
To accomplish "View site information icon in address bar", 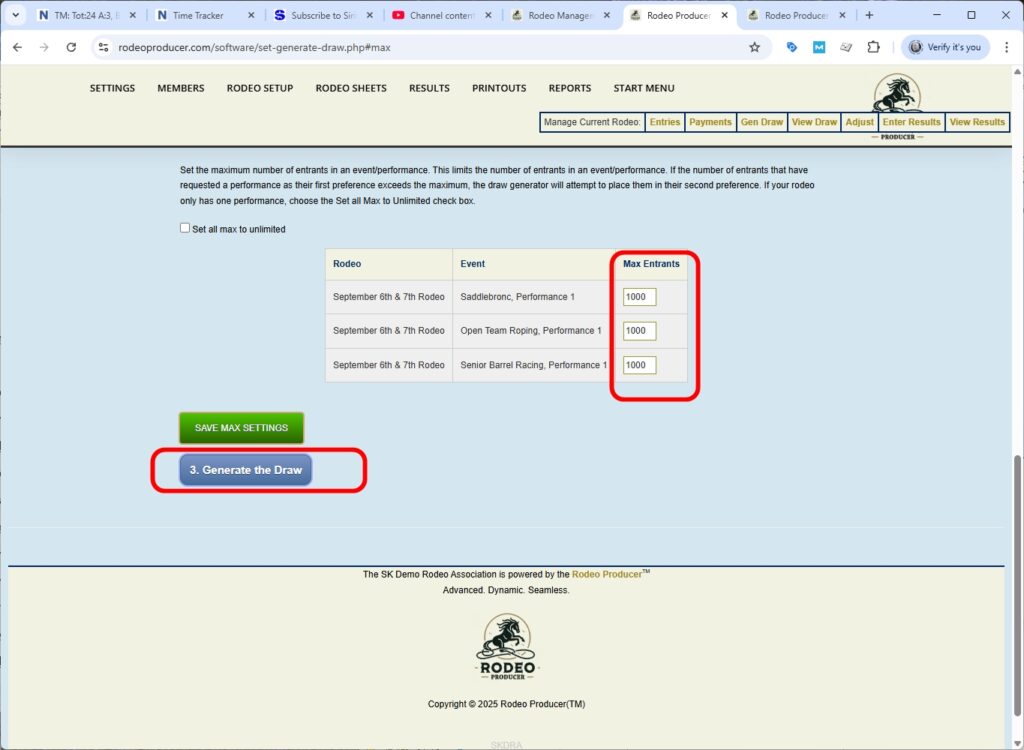I will tap(102, 47).
